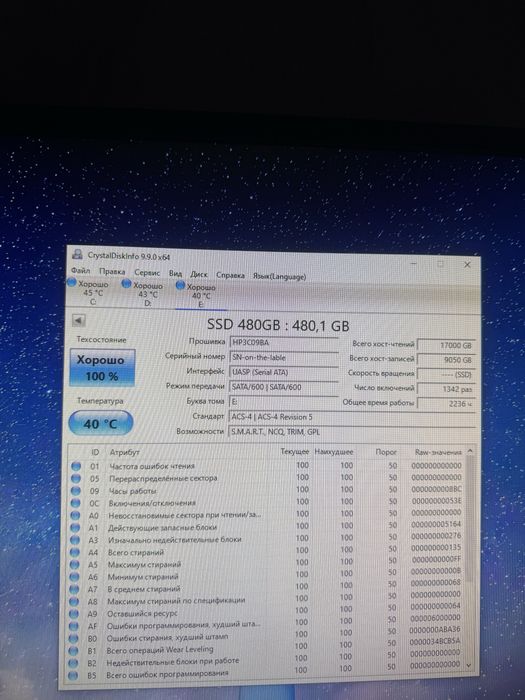Click the status icon of attribute A3

click(75, 540)
